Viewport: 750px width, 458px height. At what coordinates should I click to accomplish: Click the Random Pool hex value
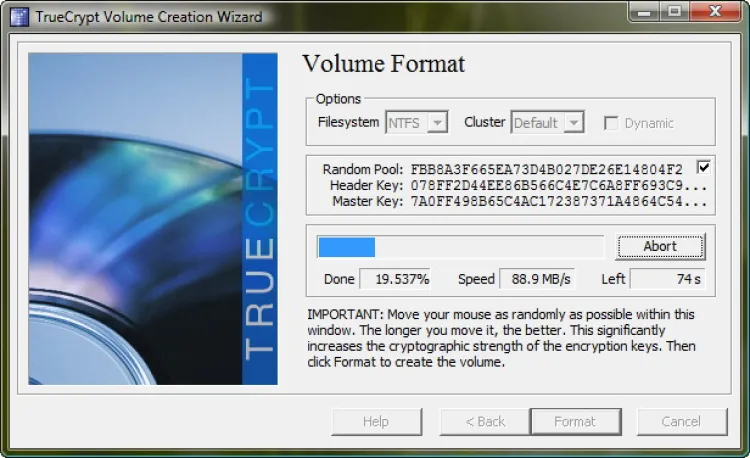546,170
